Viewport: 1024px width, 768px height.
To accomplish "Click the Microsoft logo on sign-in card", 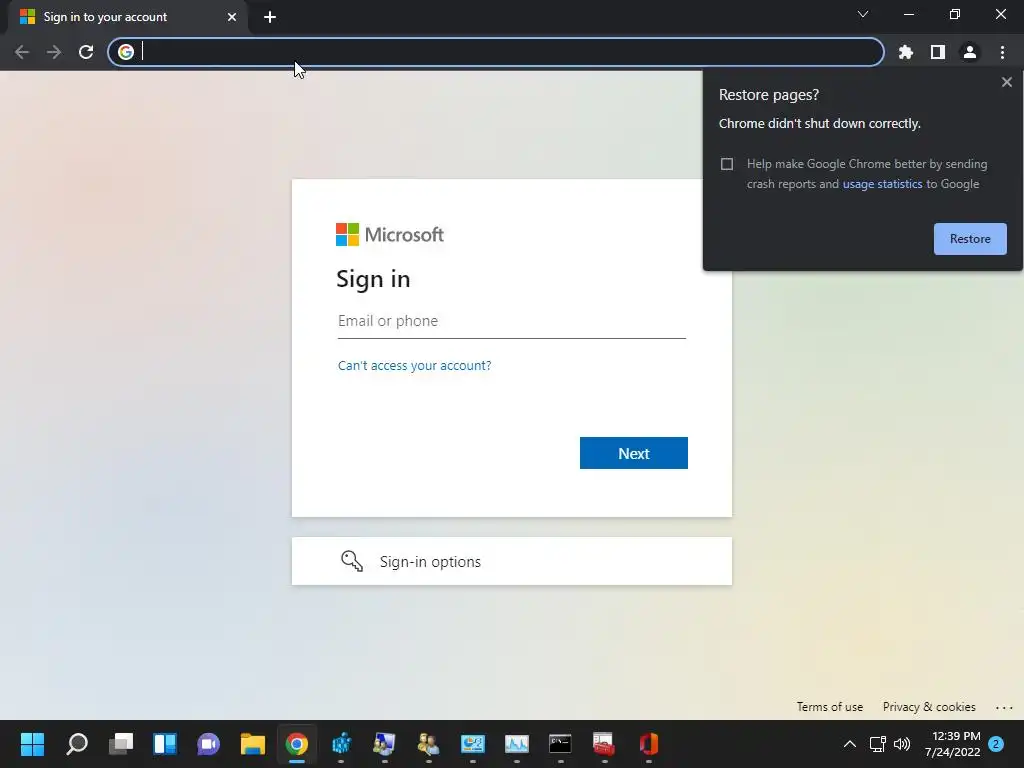I will (390, 234).
